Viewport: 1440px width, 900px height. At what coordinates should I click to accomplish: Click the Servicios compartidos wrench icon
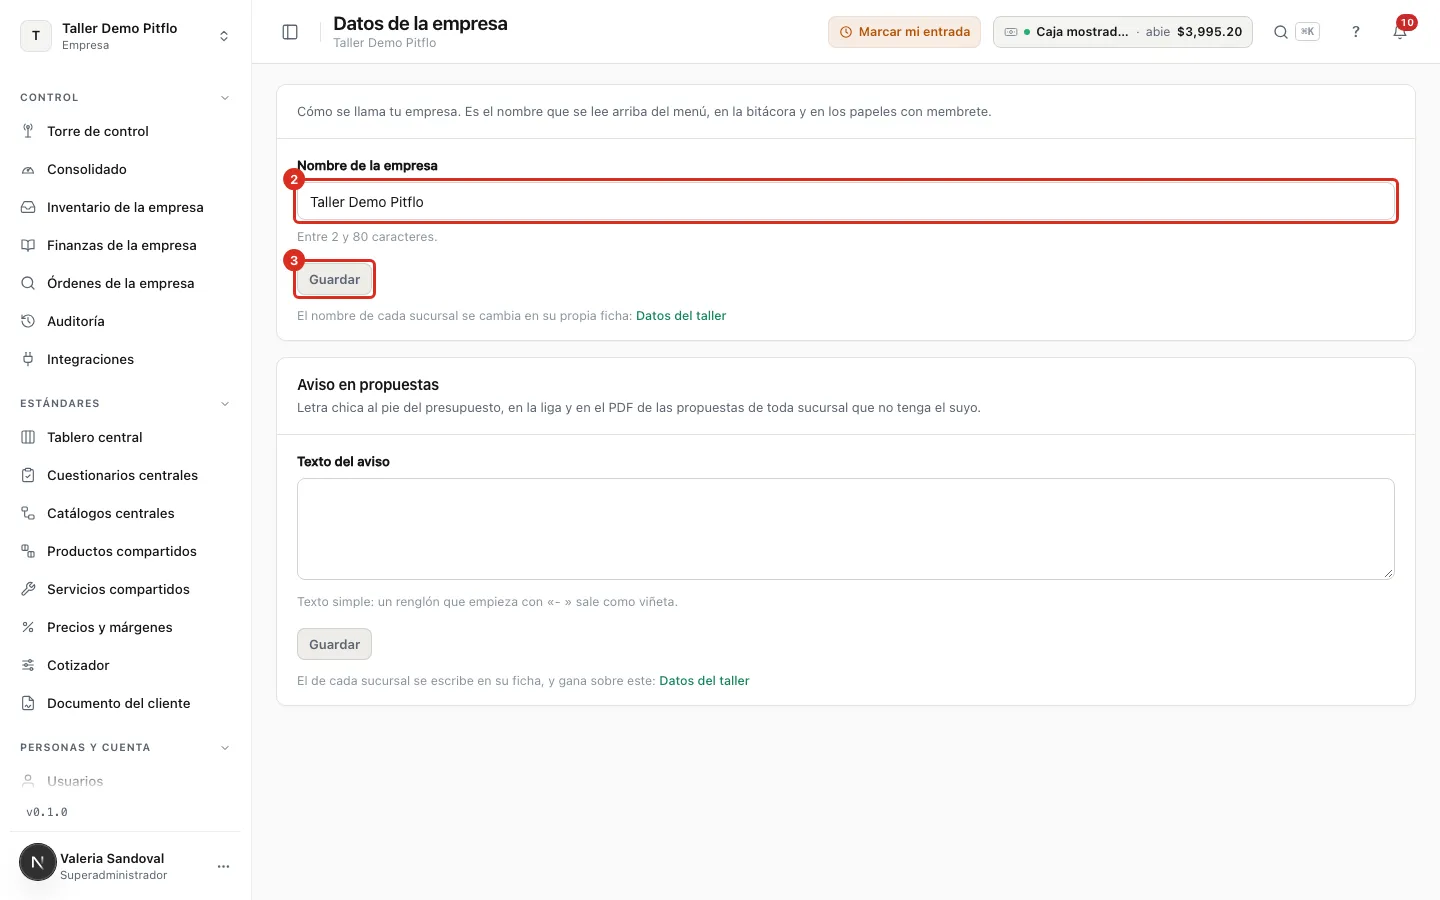[x=28, y=589]
